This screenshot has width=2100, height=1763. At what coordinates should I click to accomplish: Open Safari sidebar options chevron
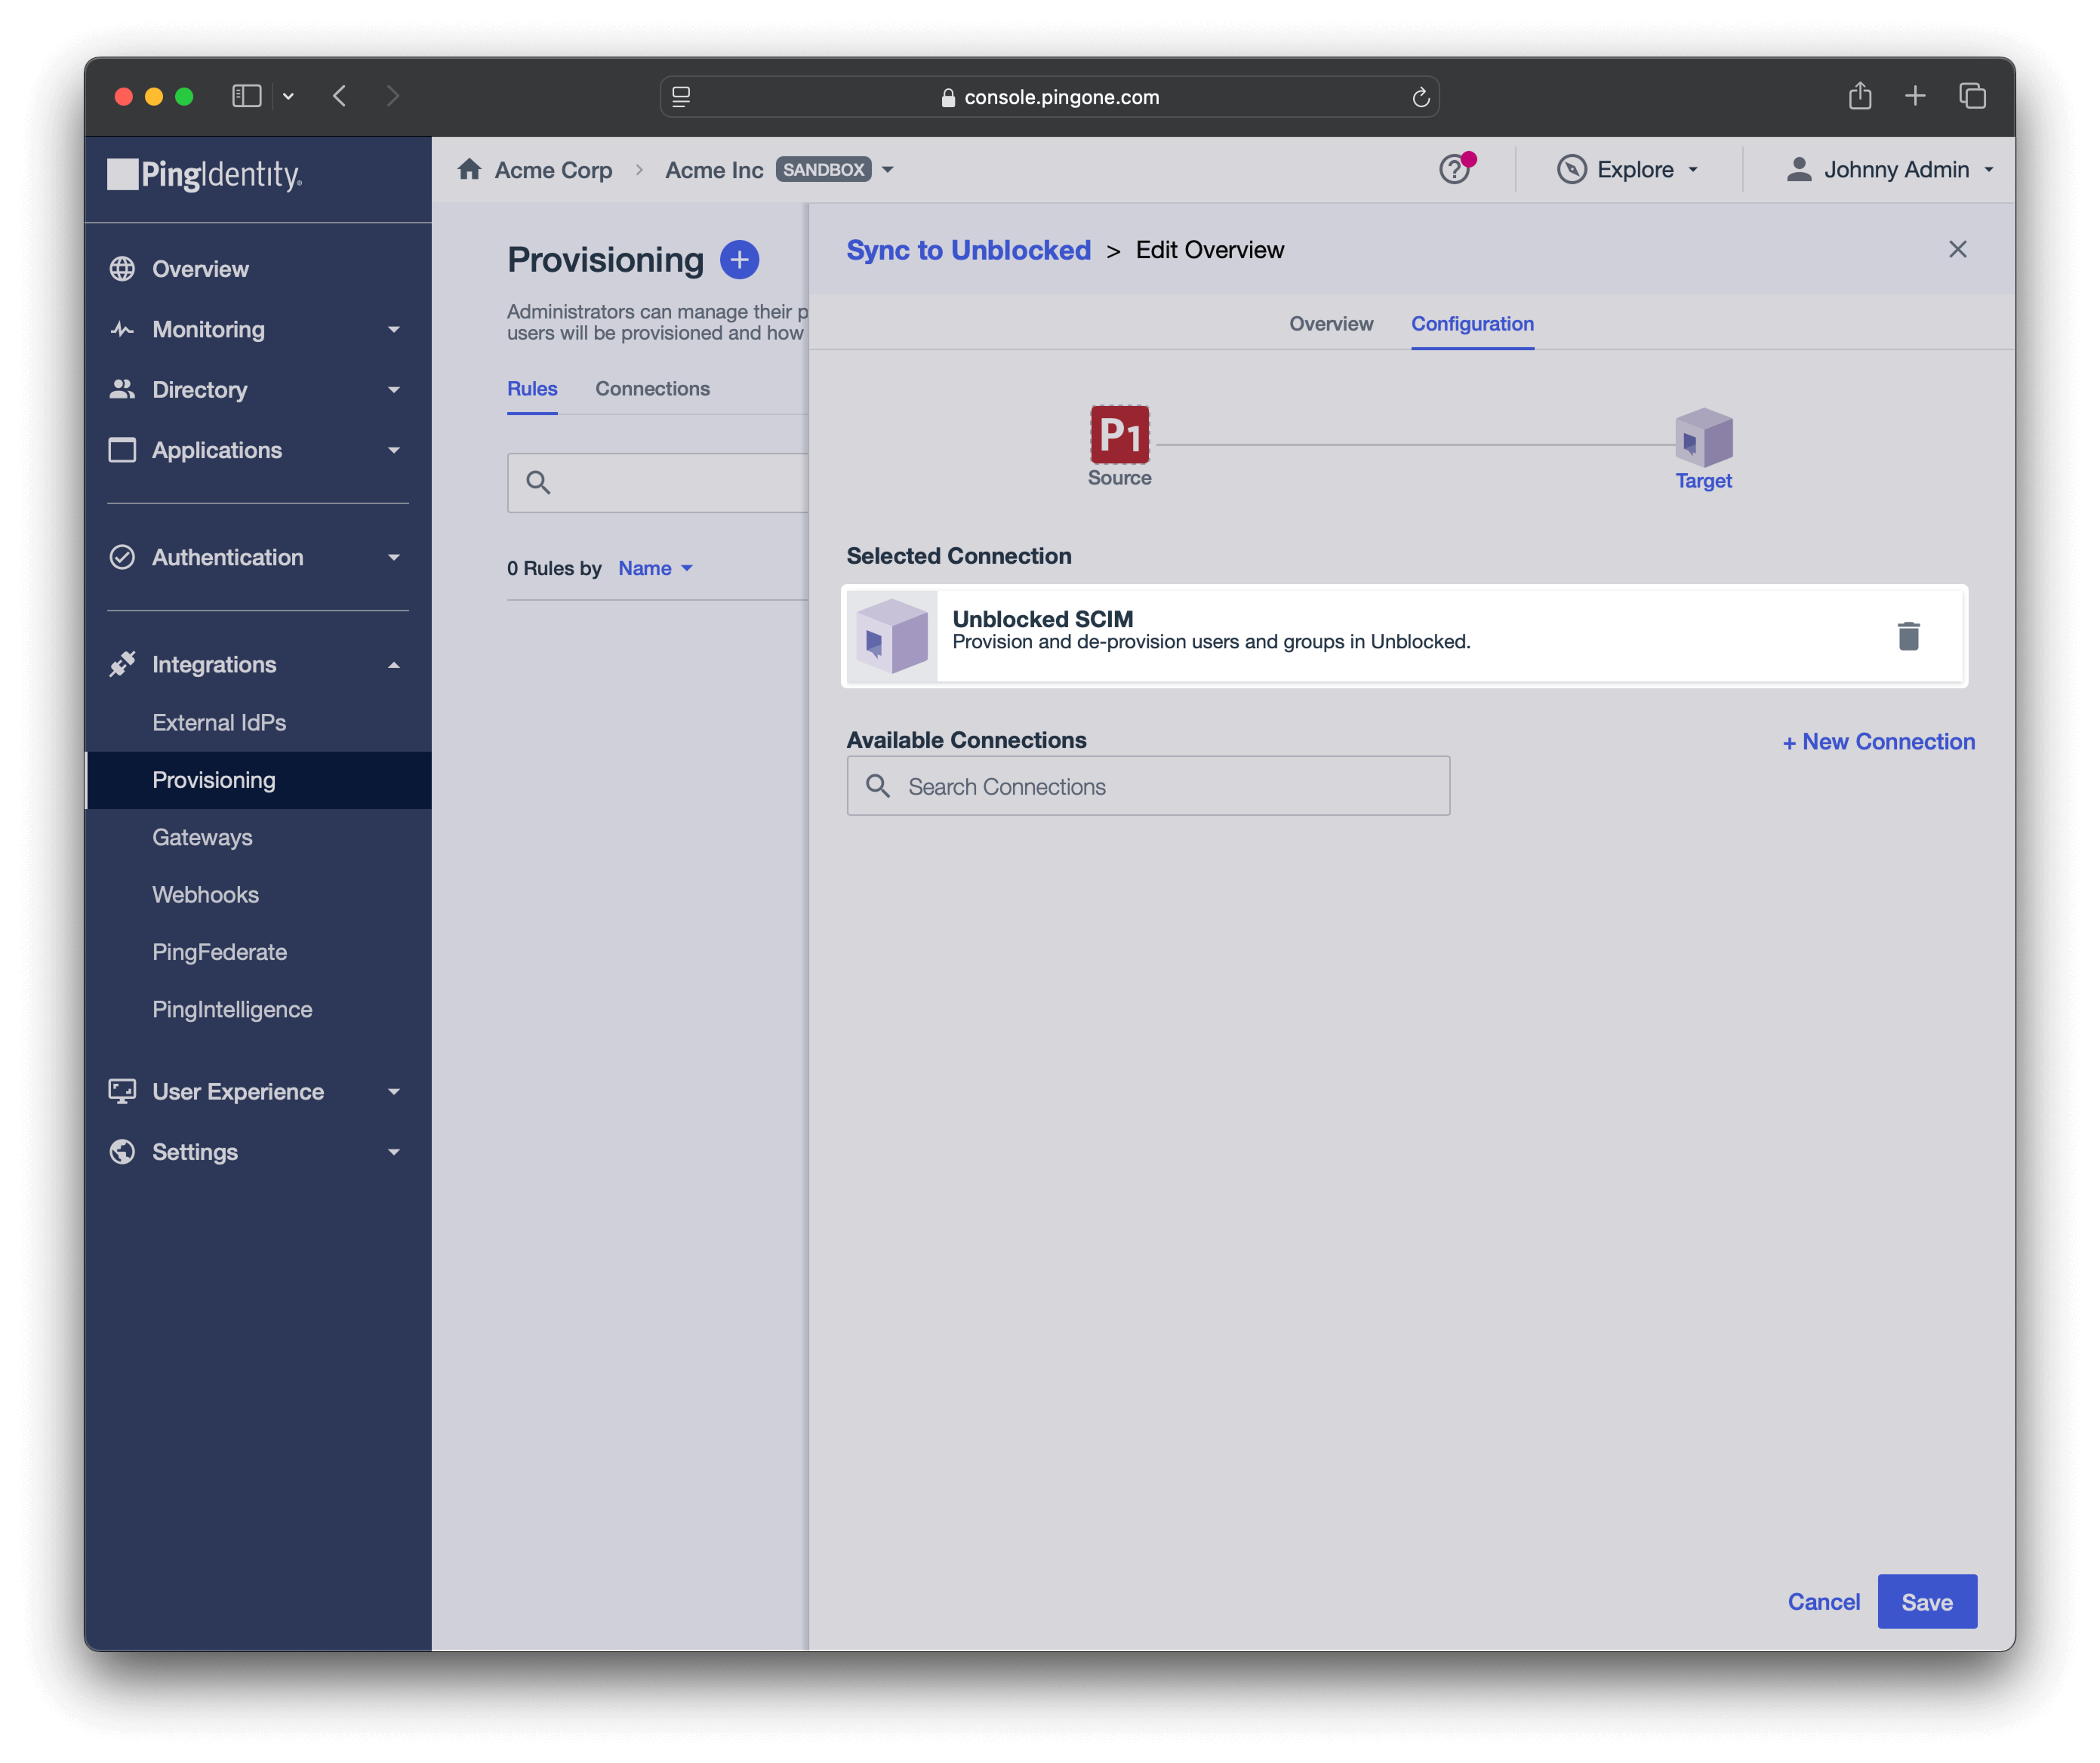point(288,96)
